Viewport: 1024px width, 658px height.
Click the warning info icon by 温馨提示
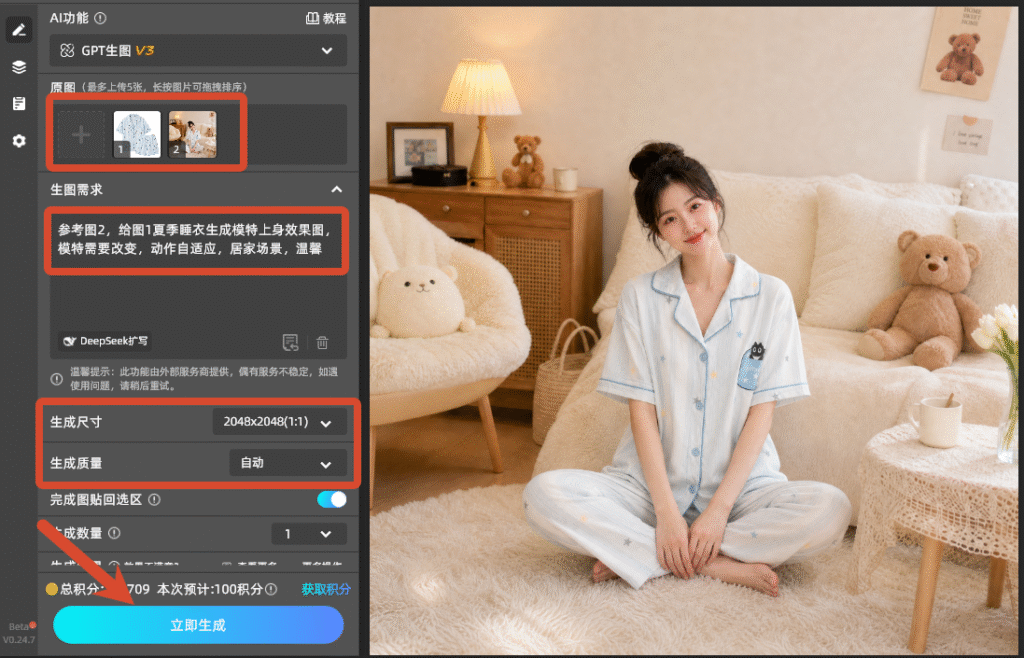click(x=57, y=379)
